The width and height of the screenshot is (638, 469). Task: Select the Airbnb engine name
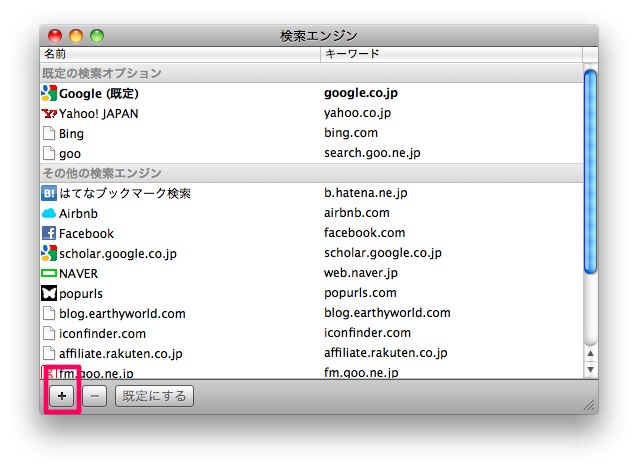pos(78,213)
